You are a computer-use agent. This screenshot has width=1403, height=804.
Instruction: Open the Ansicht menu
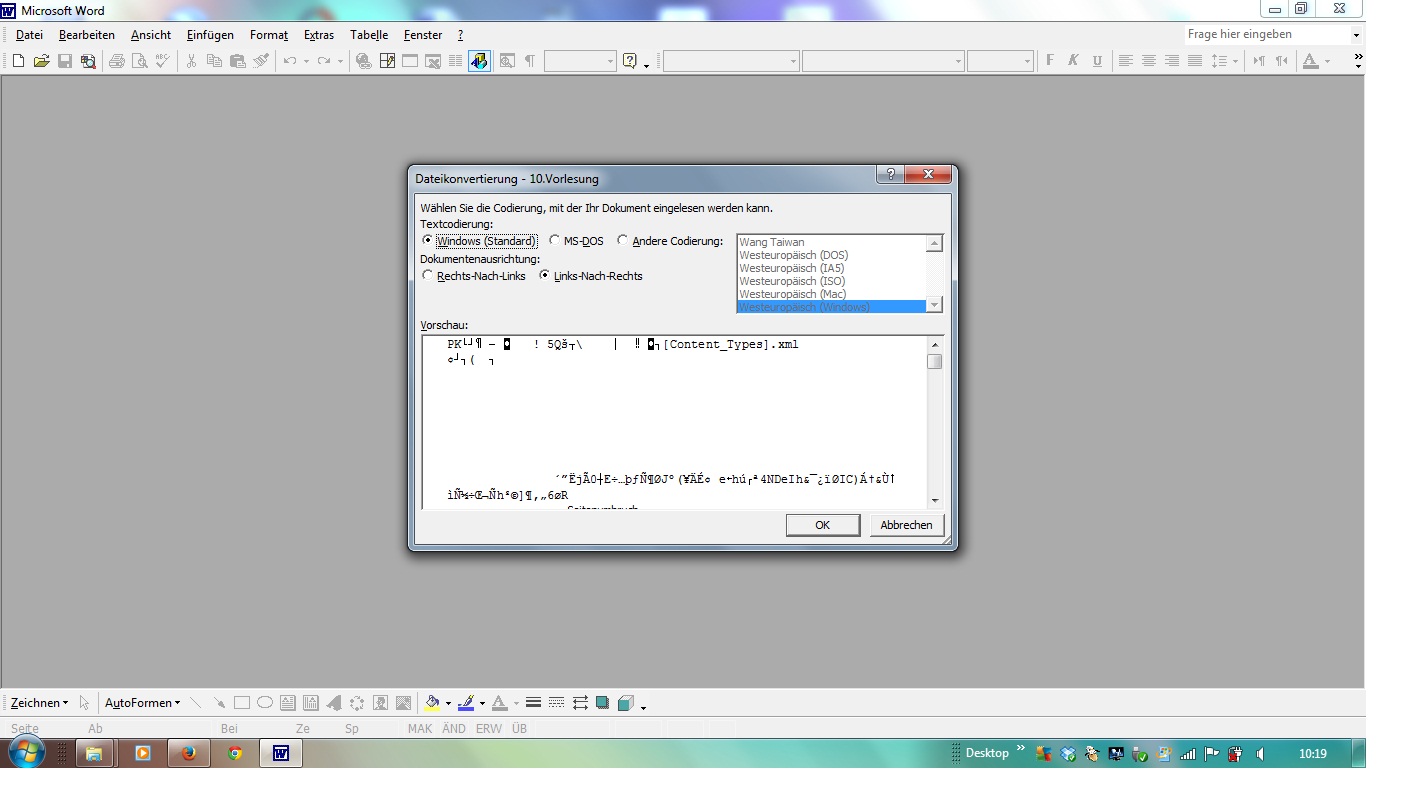click(x=151, y=35)
